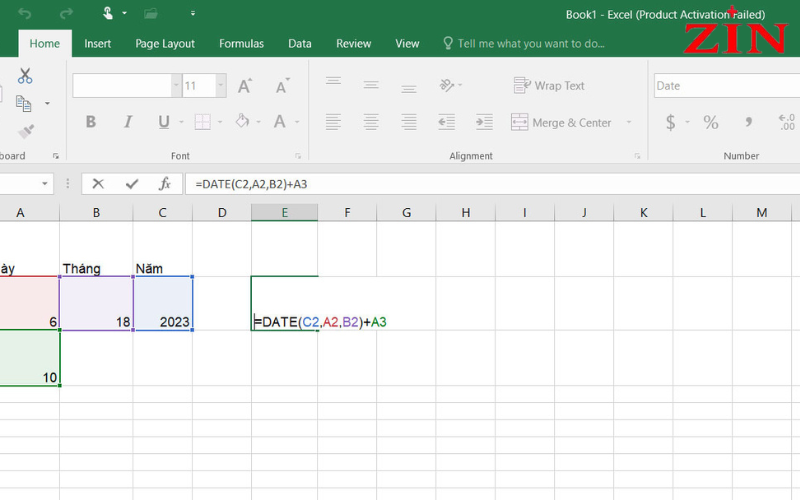Screen dimensions: 800x500
Task: Open the View tab
Action: pyautogui.click(x=407, y=44)
